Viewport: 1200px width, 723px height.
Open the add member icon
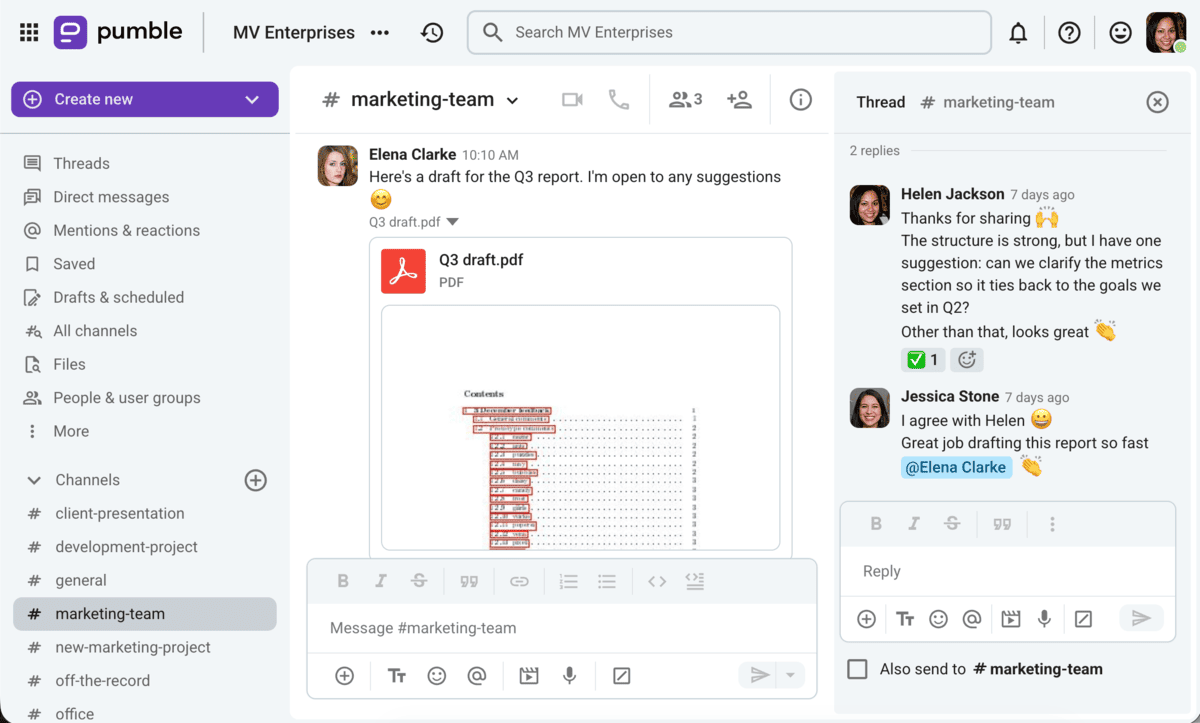[739, 100]
